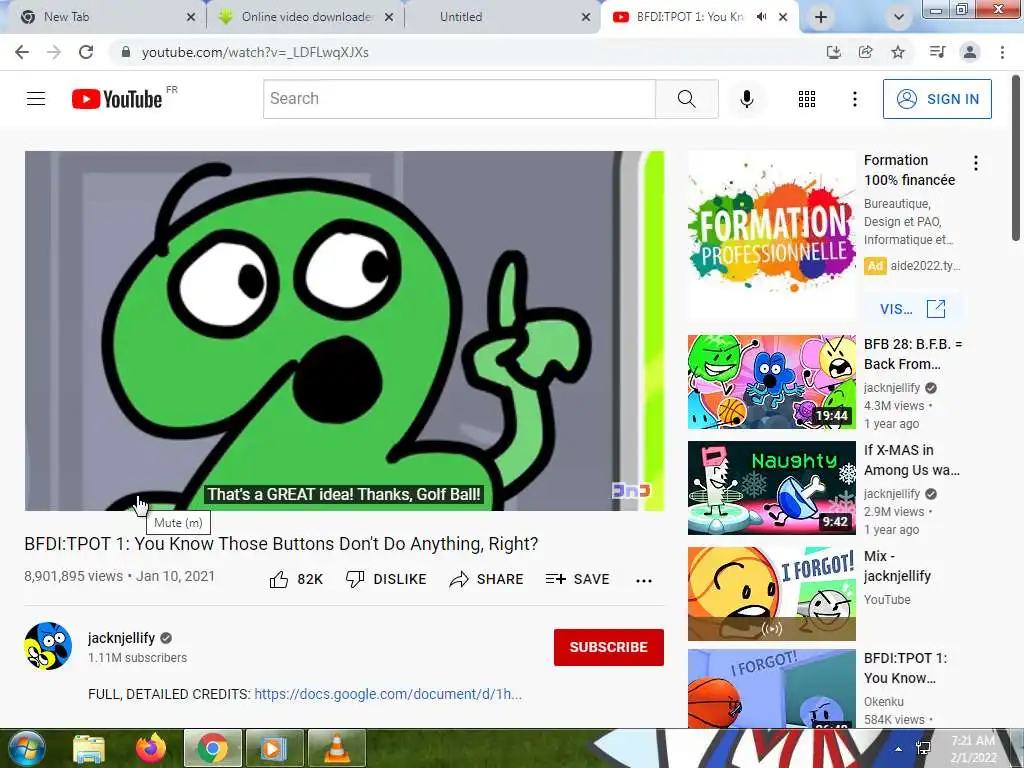This screenshot has width=1024, height=768.
Task: Open the Formation Professionnelle ad thumbnail
Action: coord(771,235)
